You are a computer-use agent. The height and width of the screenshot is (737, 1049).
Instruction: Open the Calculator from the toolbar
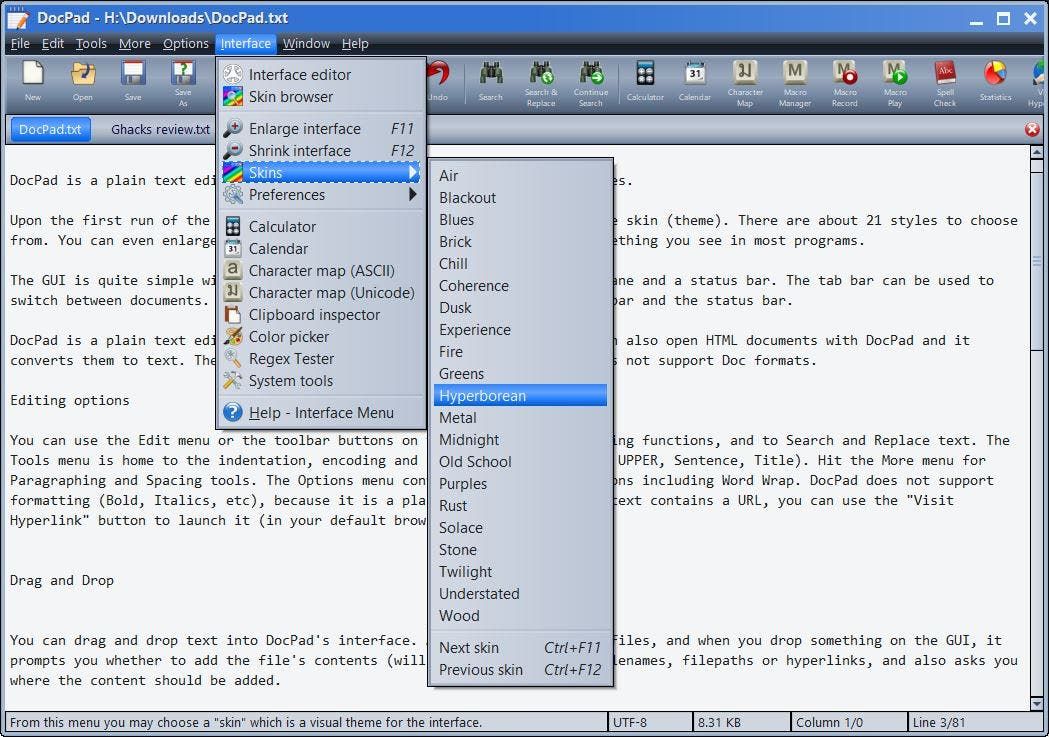click(645, 80)
